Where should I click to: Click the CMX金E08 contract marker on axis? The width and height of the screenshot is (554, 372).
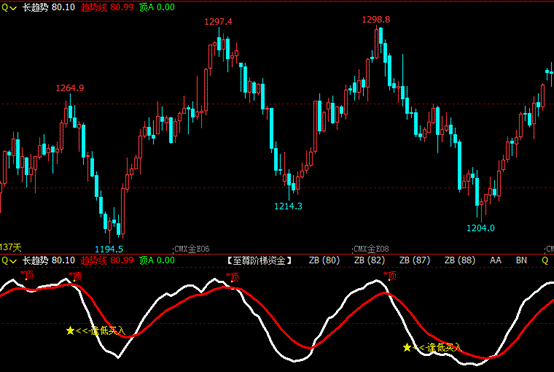click(x=371, y=249)
